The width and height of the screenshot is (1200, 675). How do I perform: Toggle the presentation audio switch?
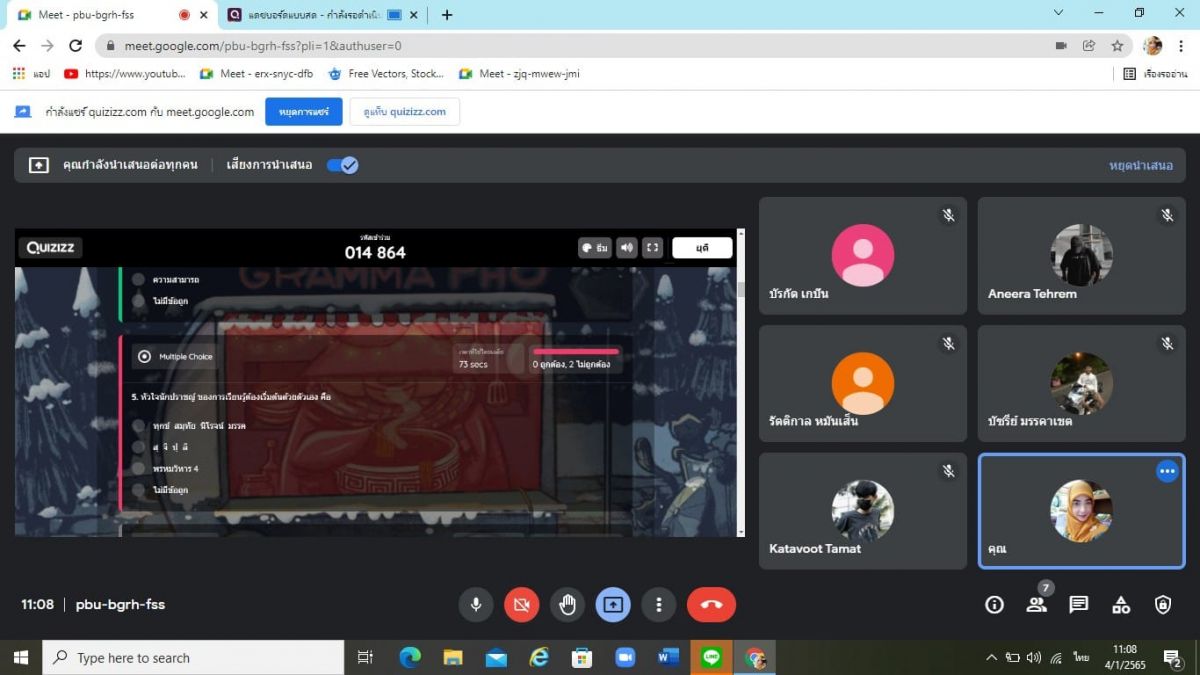pyautogui.click(x=342, y=165)
